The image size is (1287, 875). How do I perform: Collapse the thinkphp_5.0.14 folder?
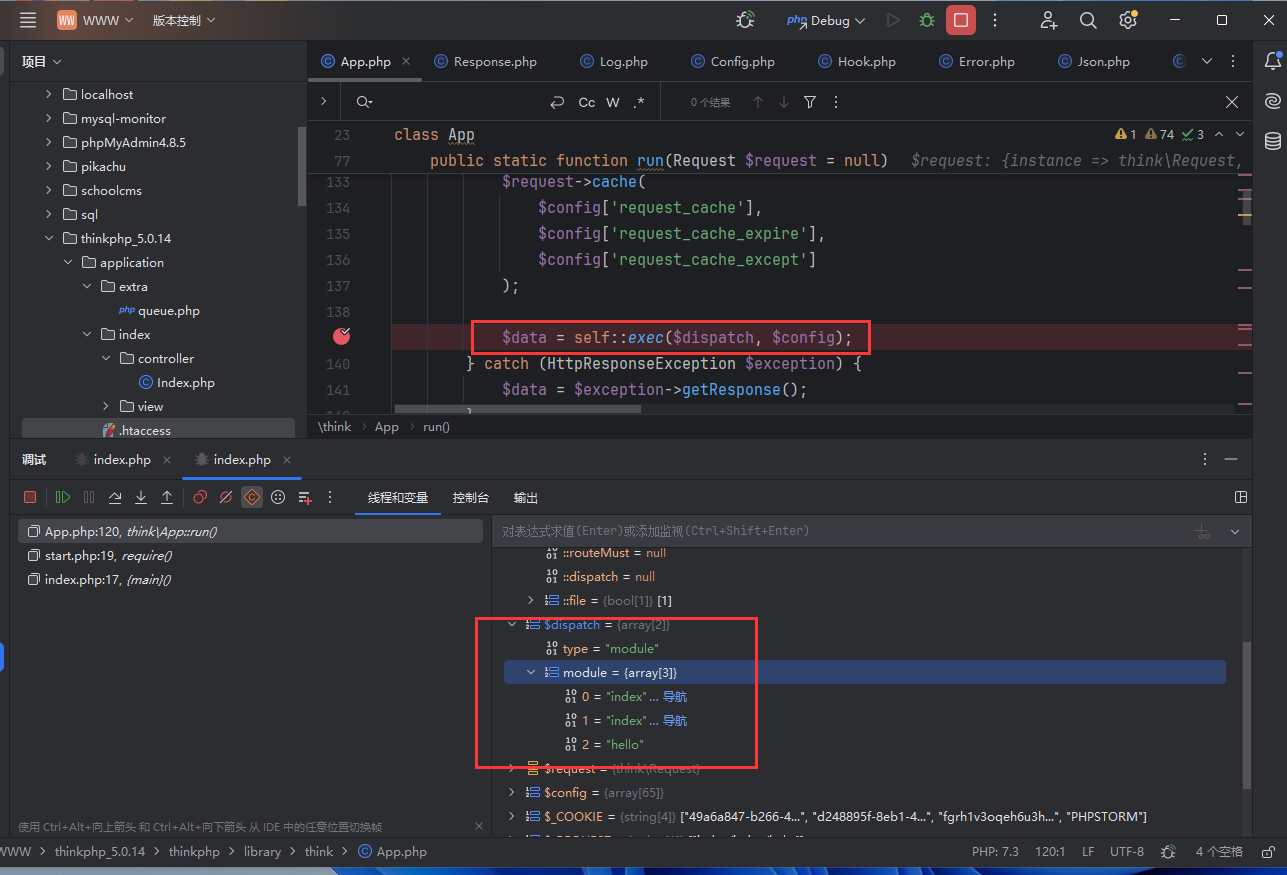pos(49,238)
